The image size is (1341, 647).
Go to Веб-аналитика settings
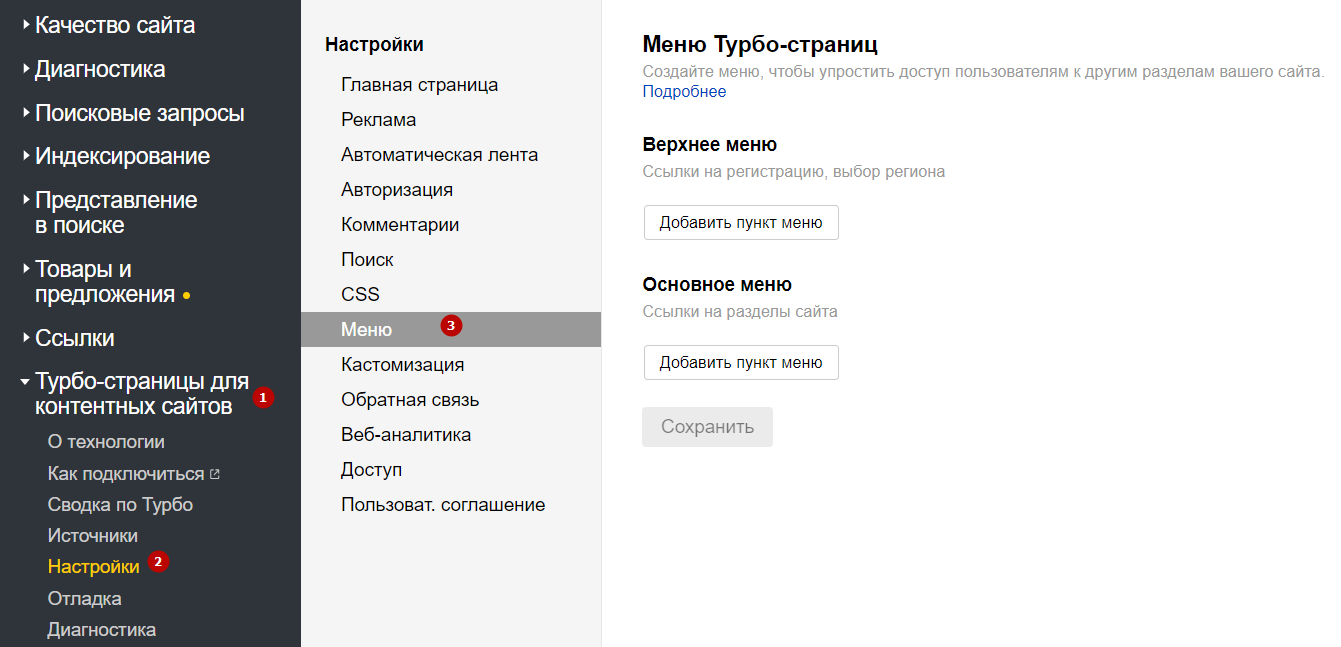pos(406,434)
